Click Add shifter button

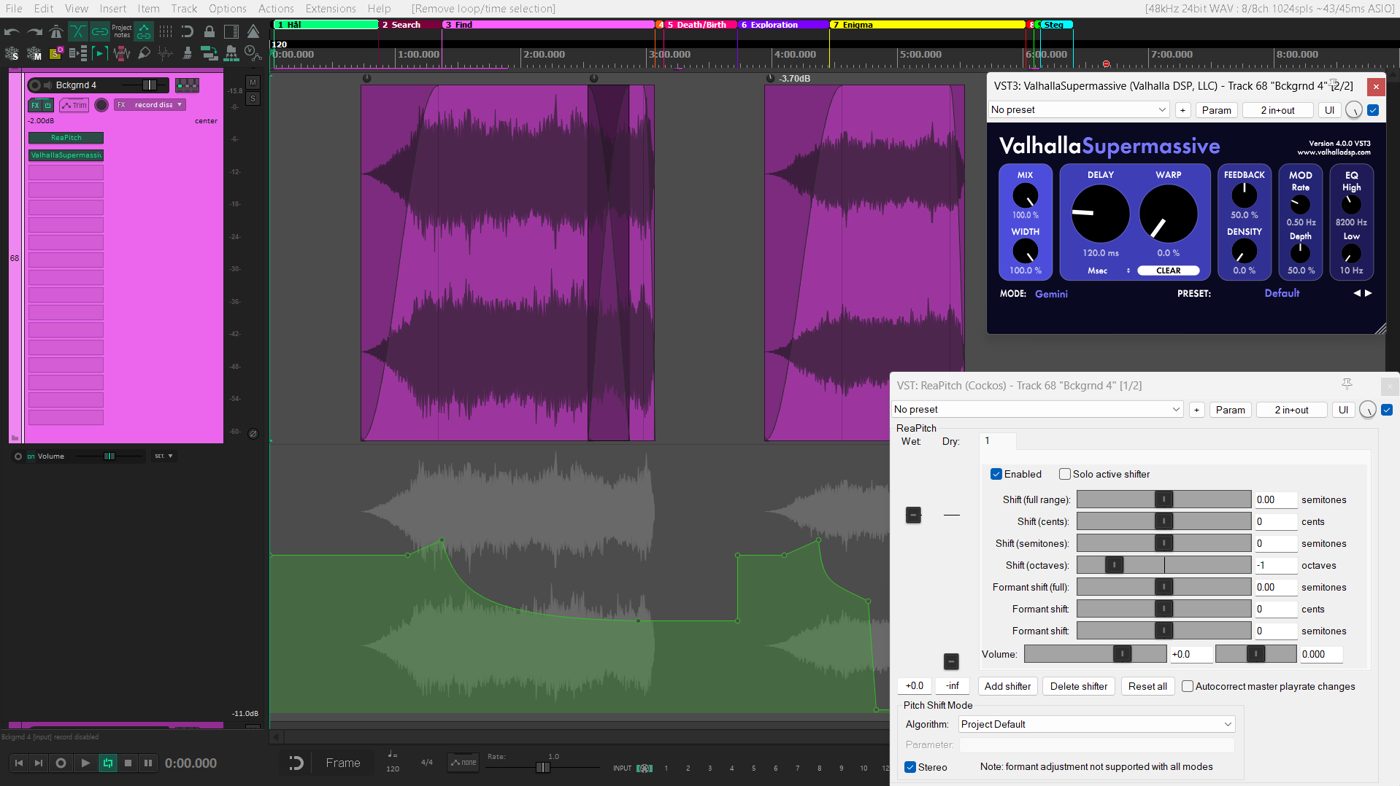pos(1007,686)
